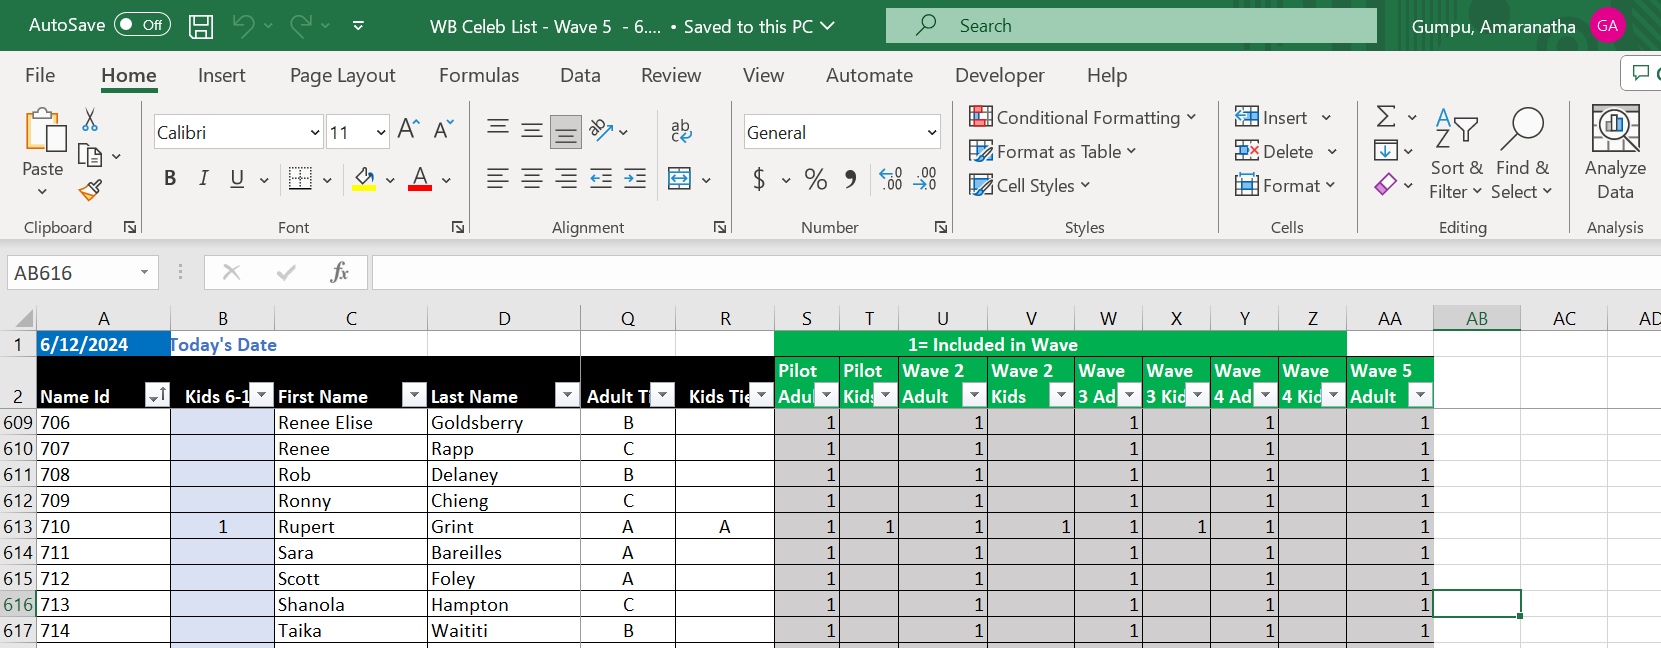The height and width of the screenshot is (648, 1661).
Task: Switch to the Formulas tab
Action: [x=479, y=75]
